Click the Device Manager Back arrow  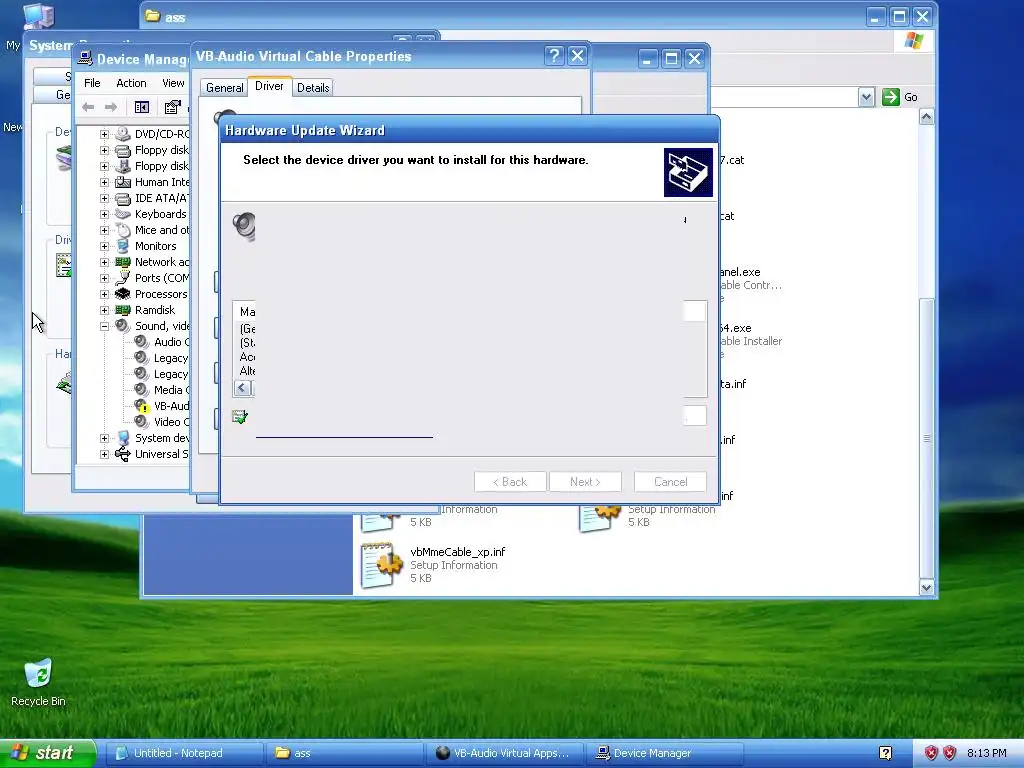(x=88, y=107)
